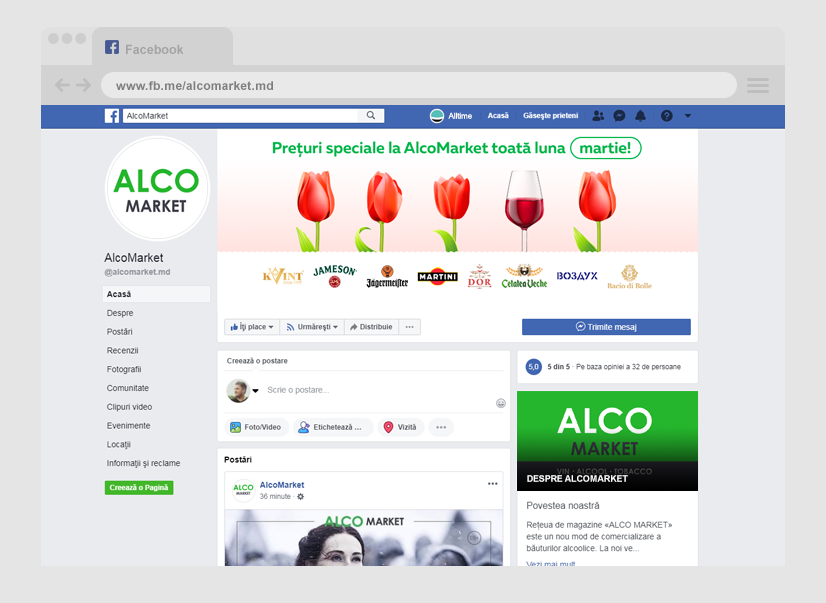Open Evenimente in the sidebar
Viewport: 826px width, 603px height.
click(129, 426)
